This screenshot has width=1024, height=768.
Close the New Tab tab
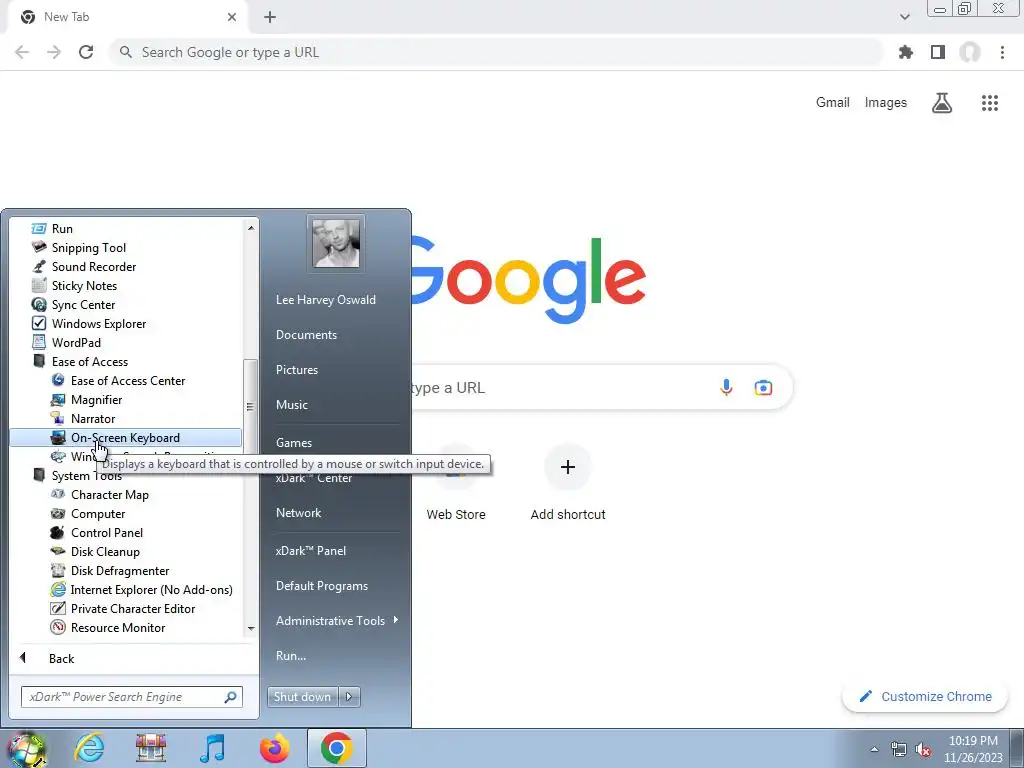232,17
